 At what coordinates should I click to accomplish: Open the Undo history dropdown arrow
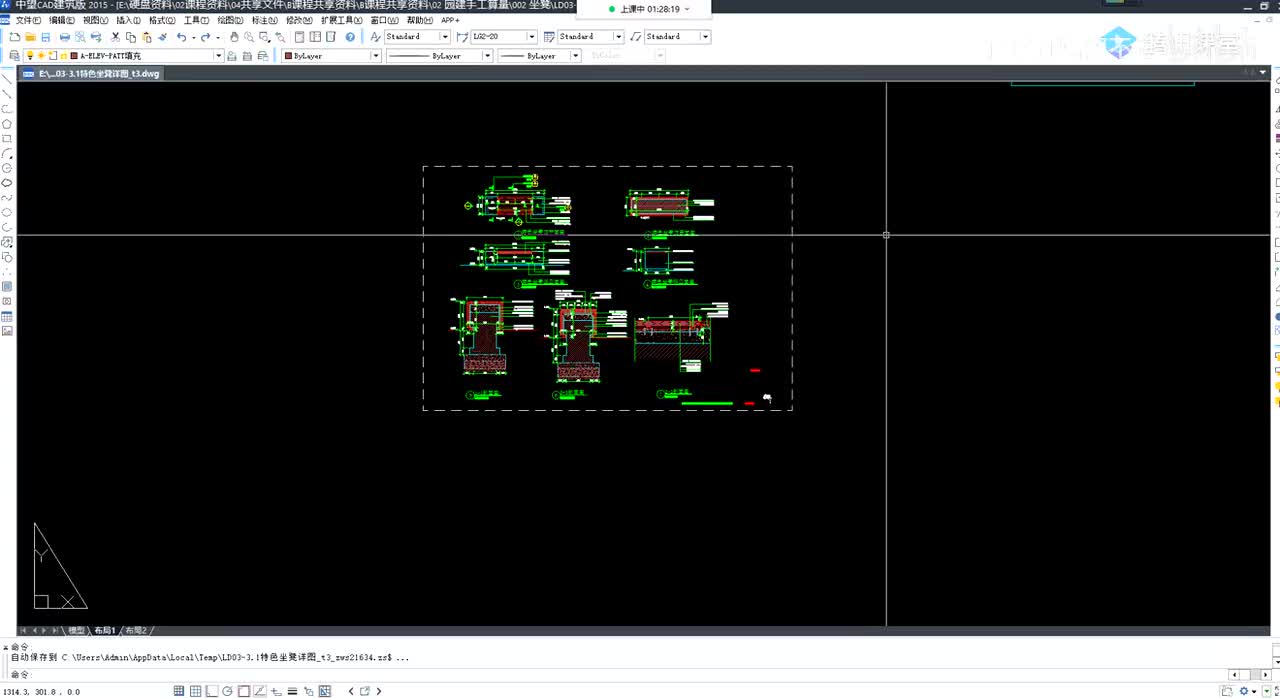coord(193,37)
